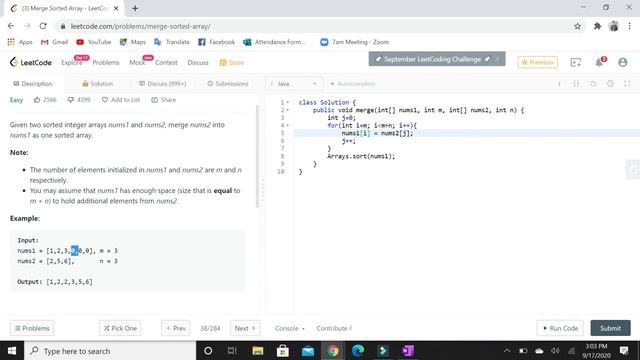
Task: Open the Java language dropdown
Action: pos(294,84)
